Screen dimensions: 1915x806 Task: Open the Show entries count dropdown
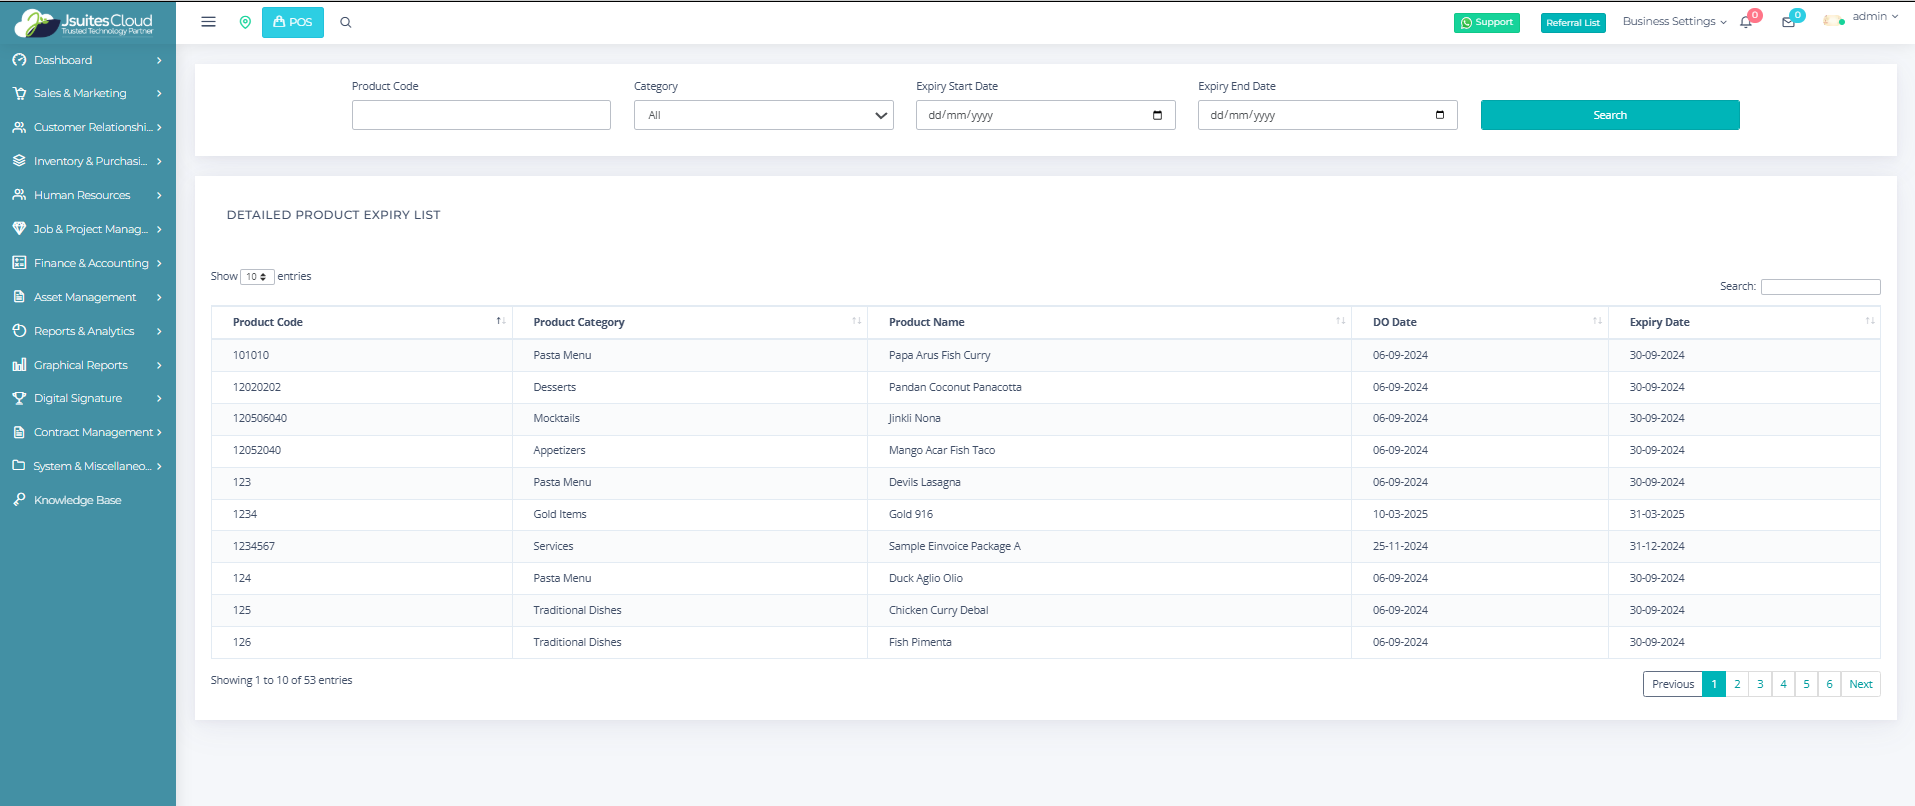coord(257,277)
